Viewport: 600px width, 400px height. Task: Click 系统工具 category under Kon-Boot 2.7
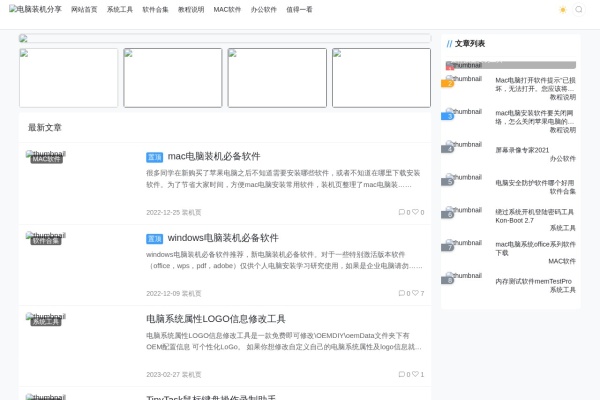click(x=562, y=228)
